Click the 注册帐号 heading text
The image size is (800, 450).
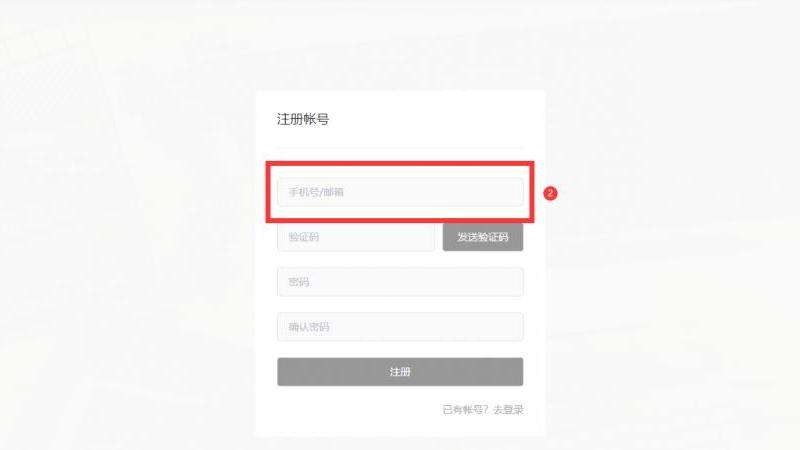click(303, 119)
